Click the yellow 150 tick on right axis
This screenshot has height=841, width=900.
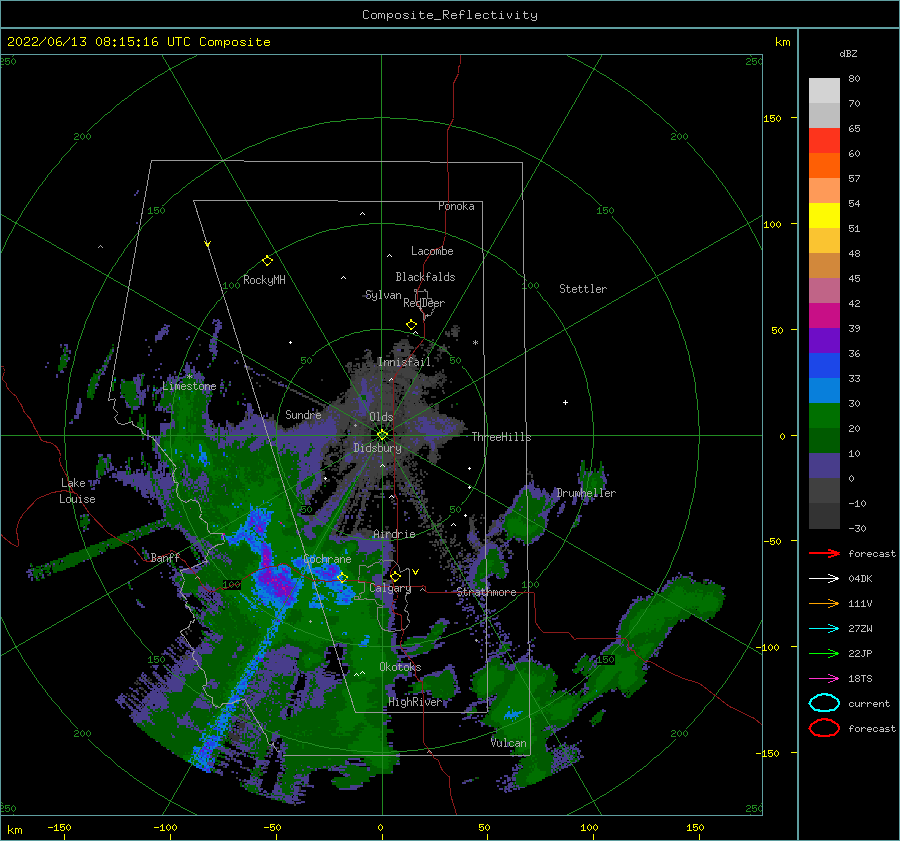(x=772, y=118)
